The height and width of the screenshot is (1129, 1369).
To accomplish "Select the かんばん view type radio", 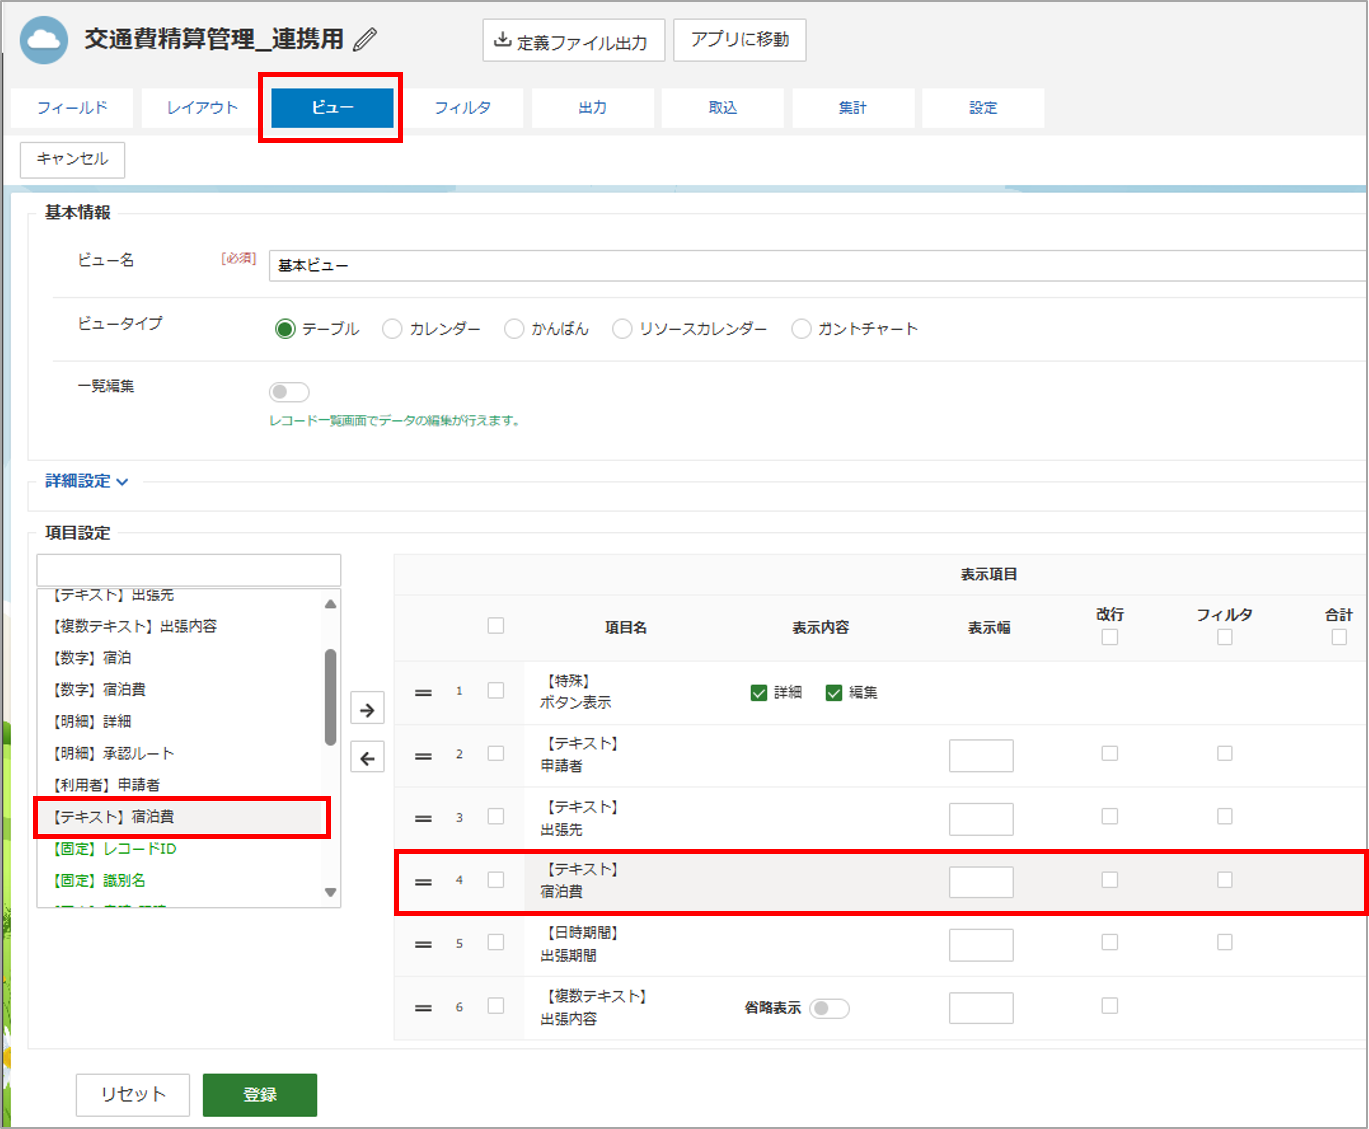I will point(514,329).
